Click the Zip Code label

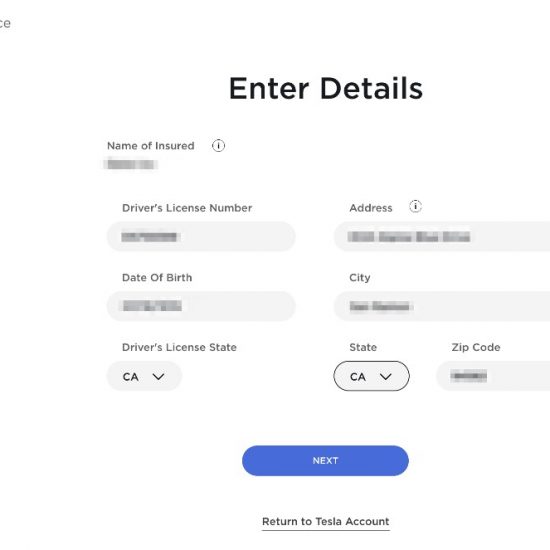point(476,347)
